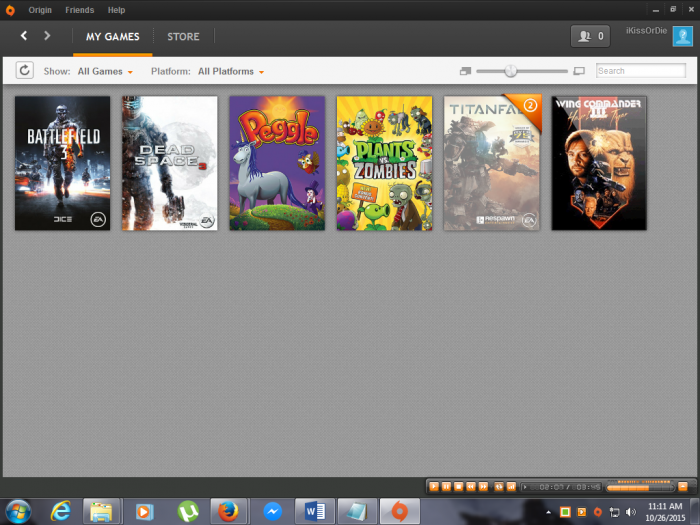Image resolution: width=700 pixels, height=525 pixels.
Task: Click the orange player tray icon
Action: pyautogui.click(x=582, y=512)
